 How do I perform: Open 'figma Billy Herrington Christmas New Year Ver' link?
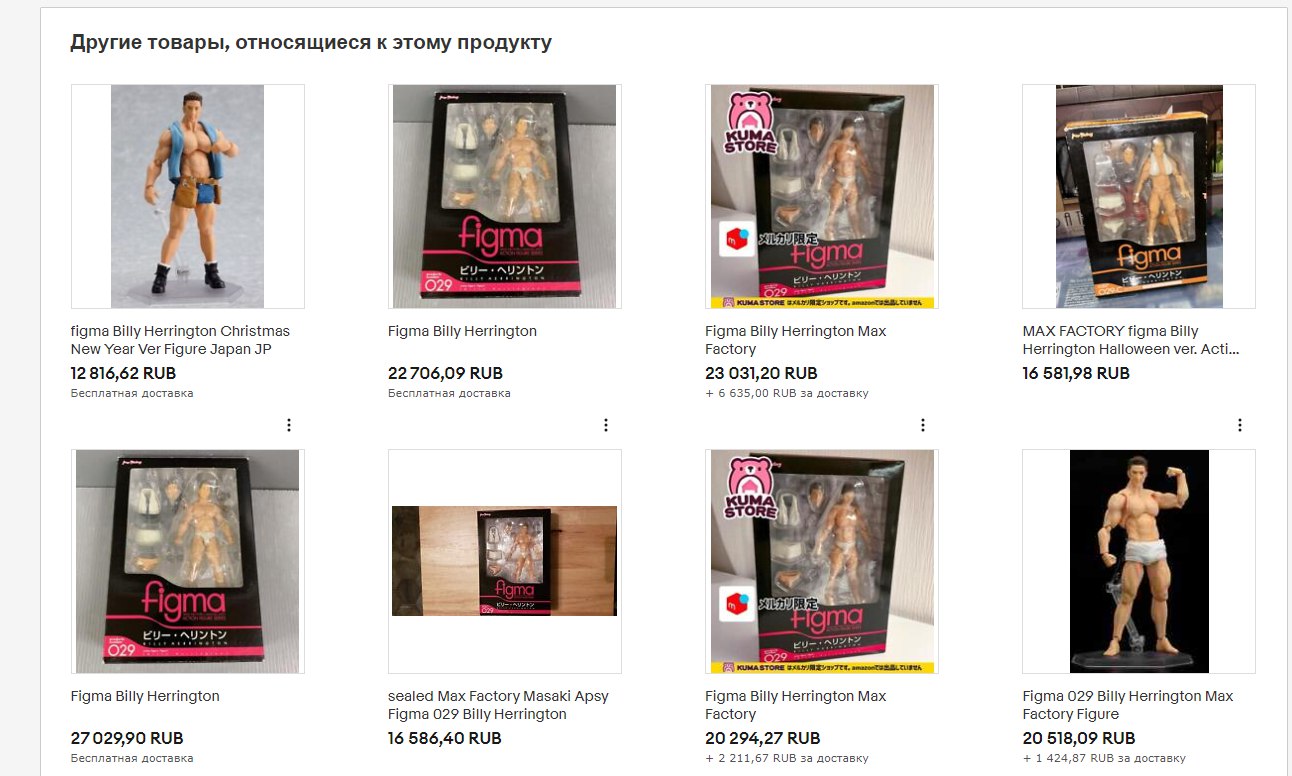180,340
